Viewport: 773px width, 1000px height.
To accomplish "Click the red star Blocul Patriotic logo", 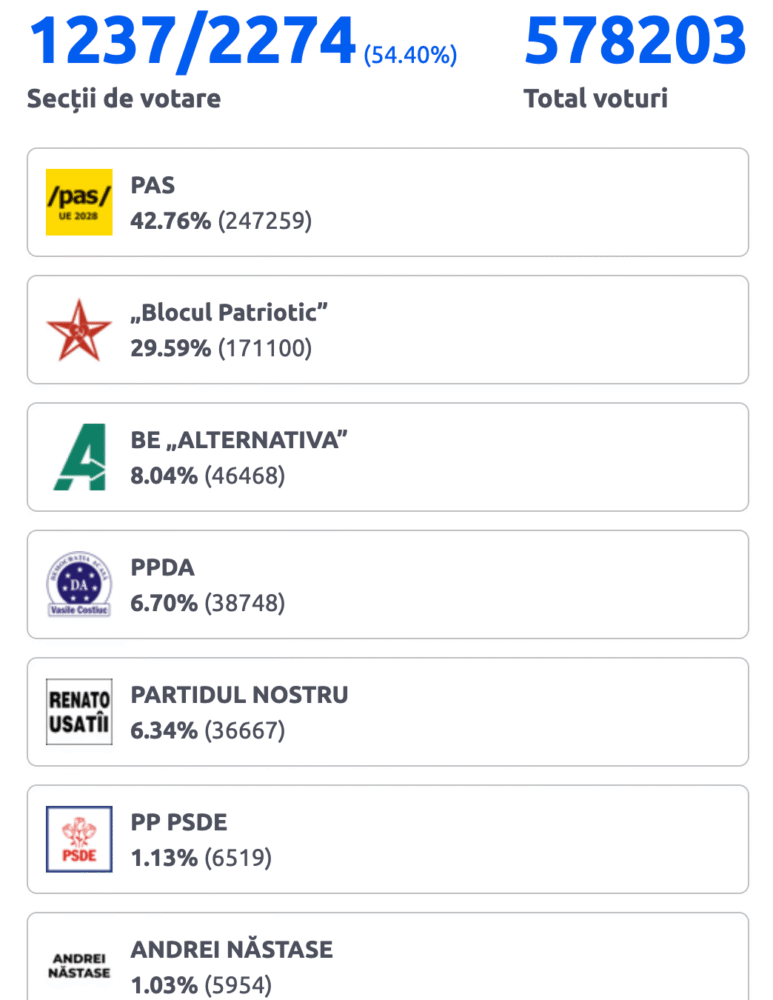I will (79, 330).
